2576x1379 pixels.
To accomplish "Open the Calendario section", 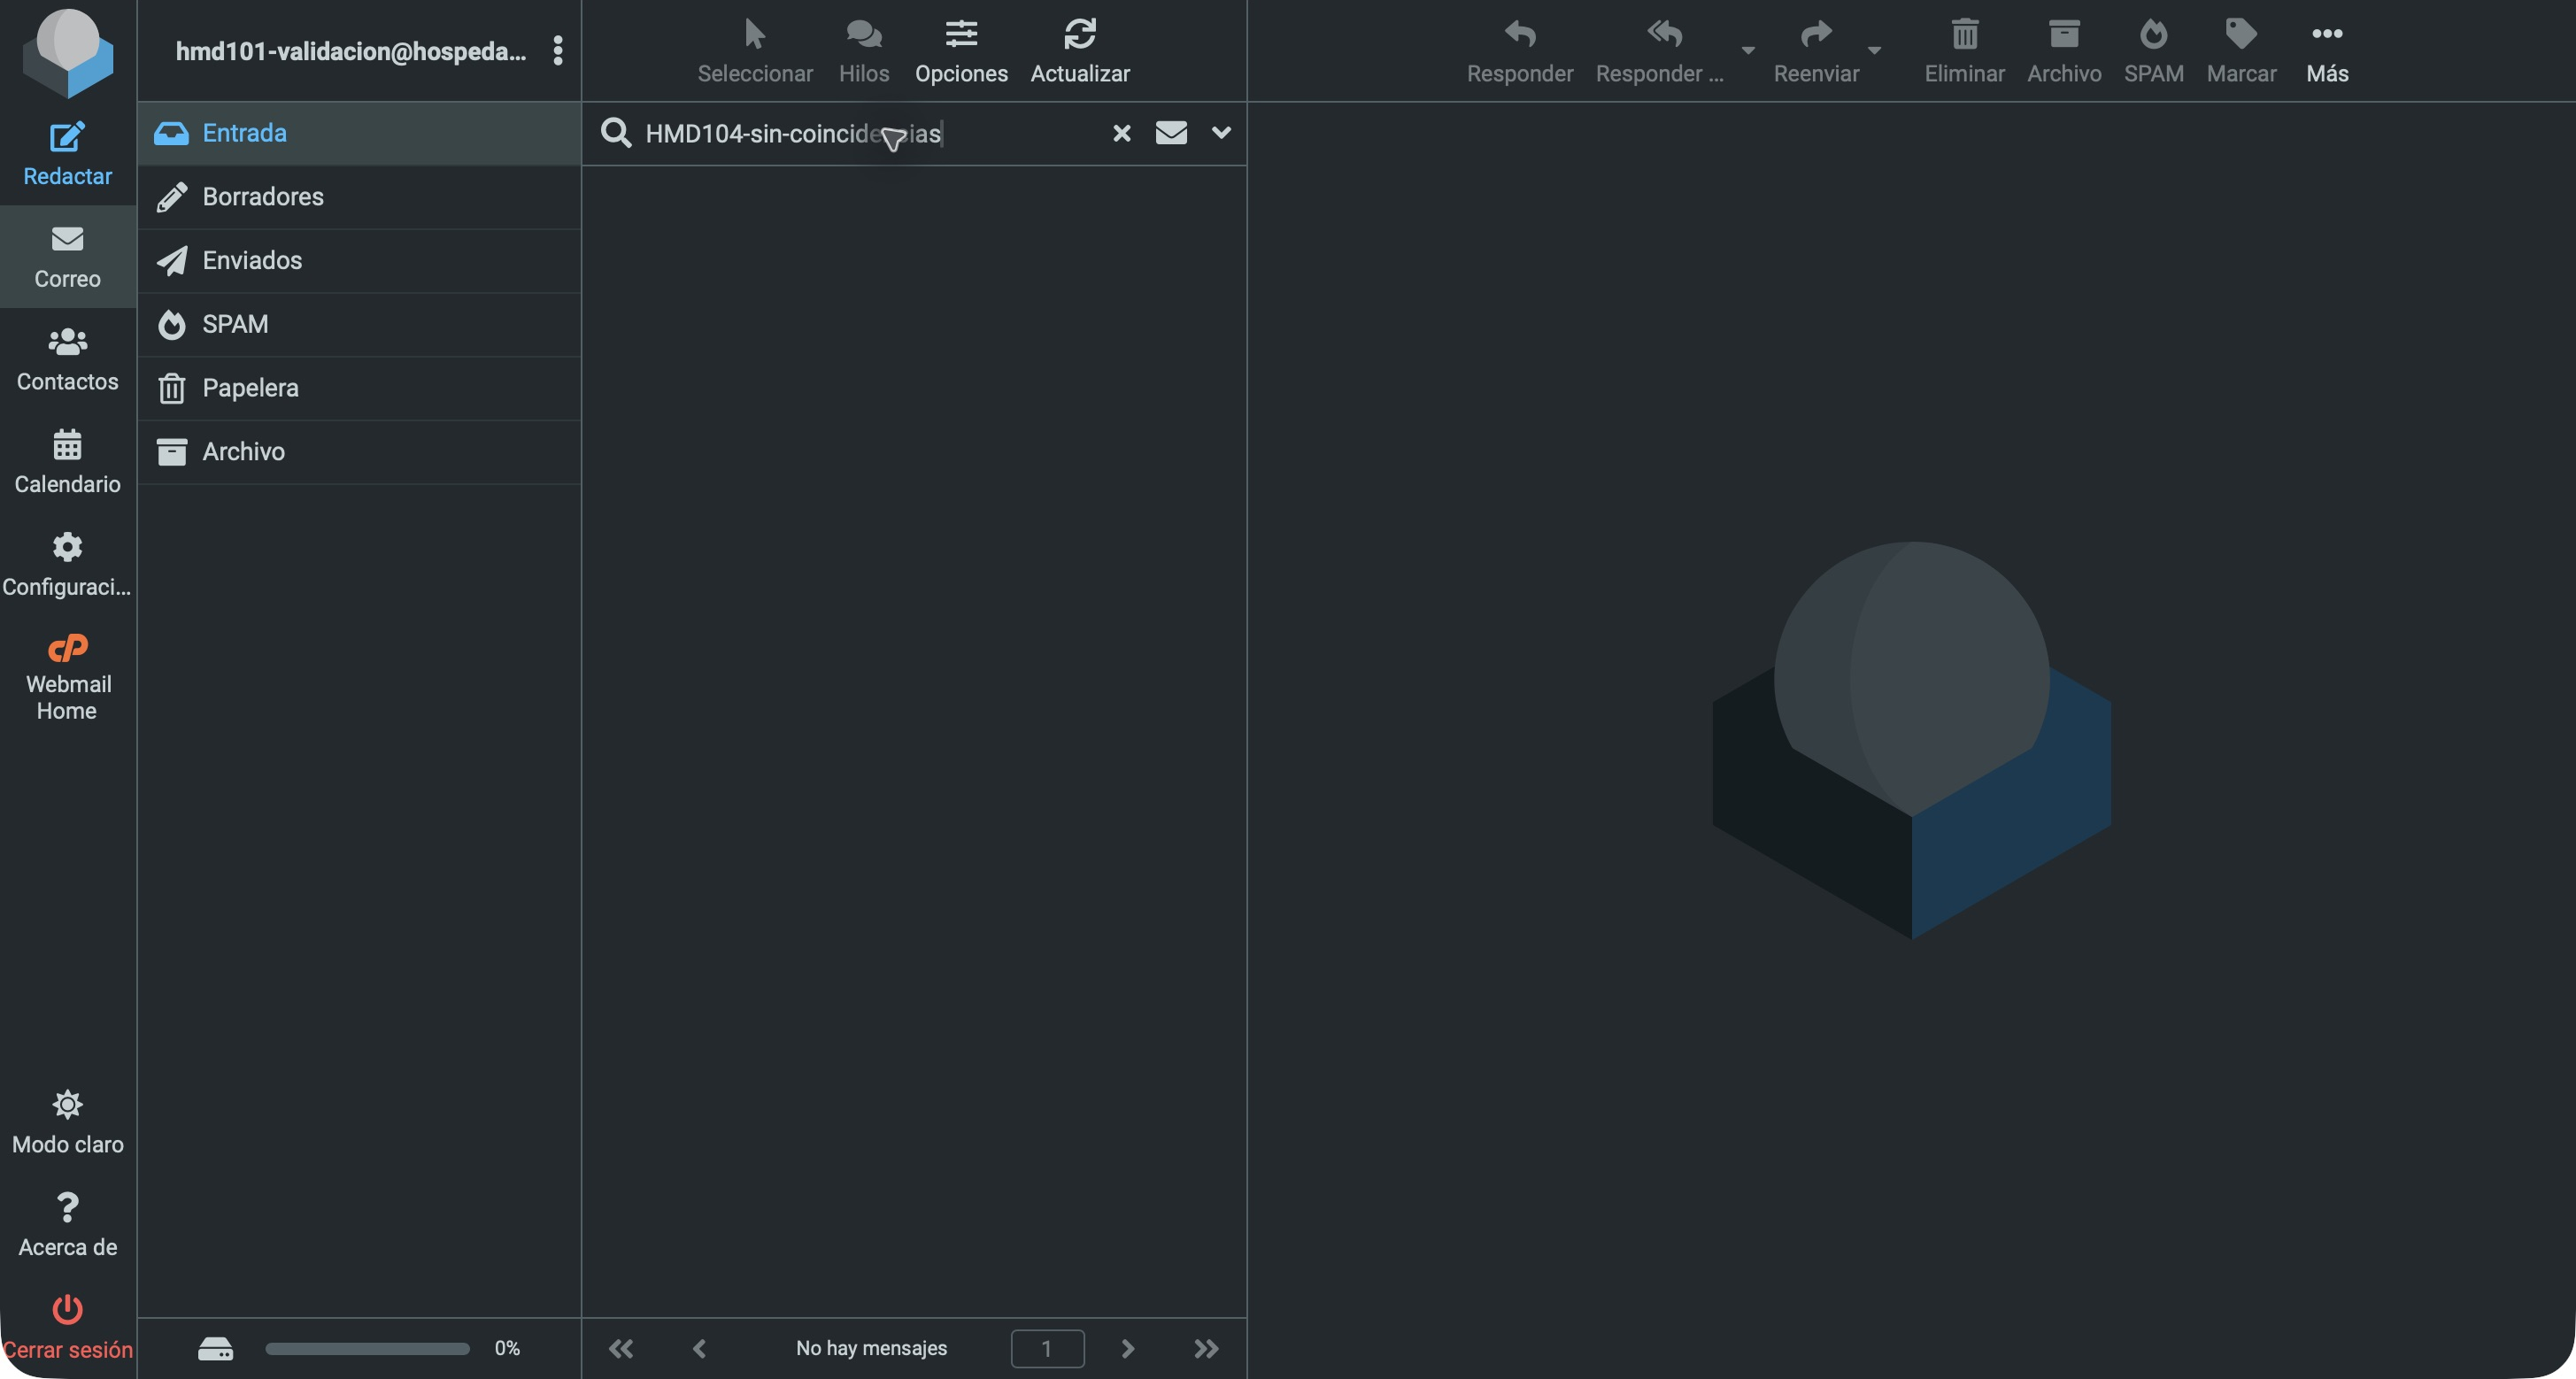I will click(x=67, y=461).
